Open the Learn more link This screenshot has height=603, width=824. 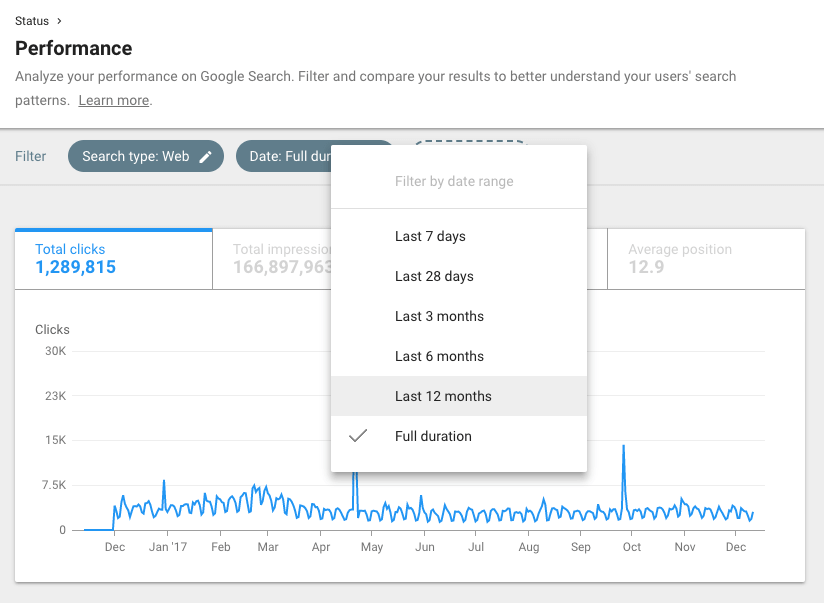(x=114, y=100)
